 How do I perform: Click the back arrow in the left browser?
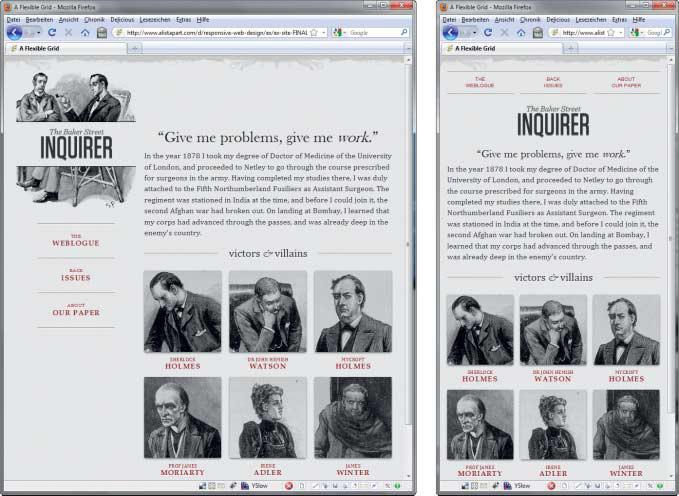click(14, 32)
